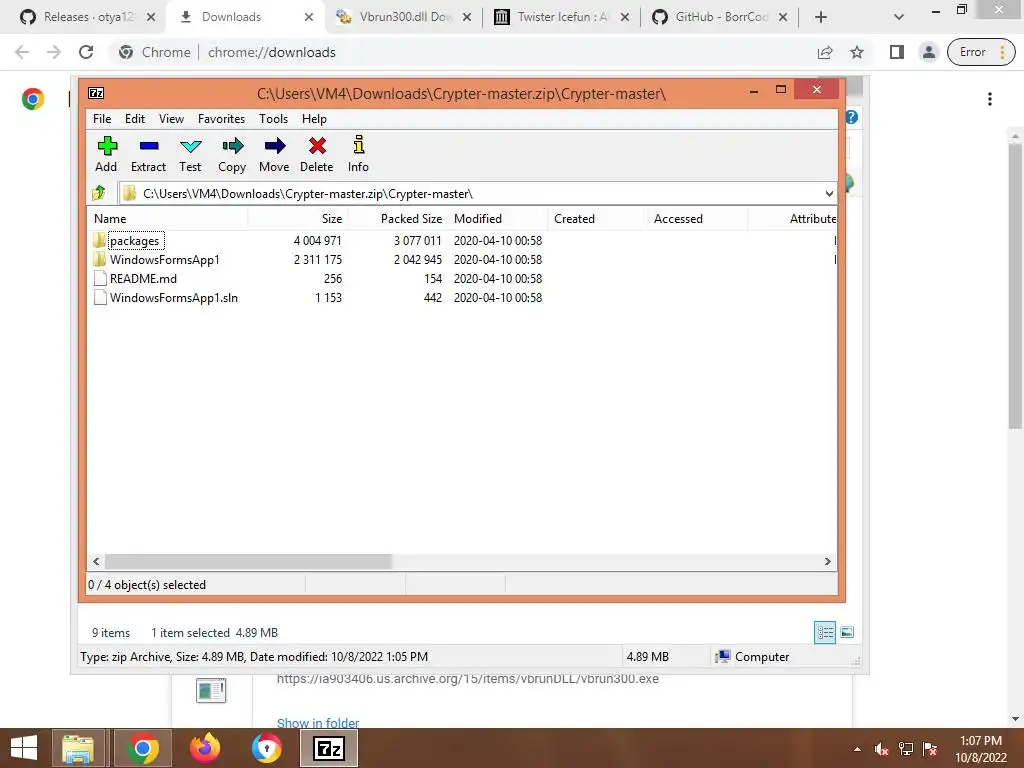Reload the Chrome page
The height and width of the screenshot is (768, 1024).
coord(86,52)
